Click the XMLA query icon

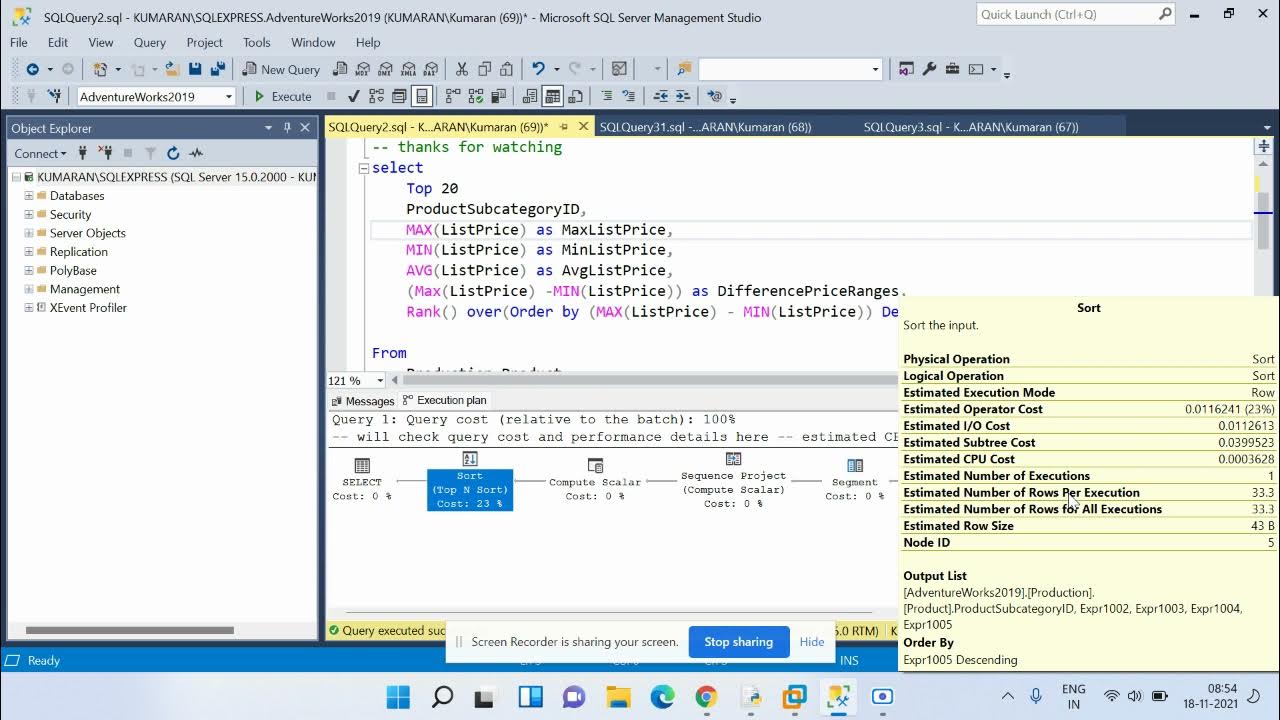(x=408, y=69)
